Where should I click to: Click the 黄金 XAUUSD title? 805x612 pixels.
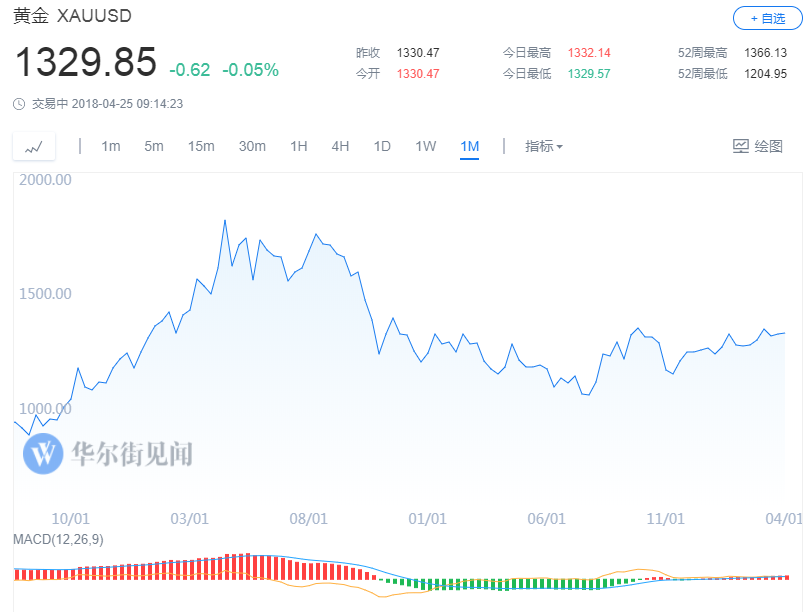click(x=72, y=16)
